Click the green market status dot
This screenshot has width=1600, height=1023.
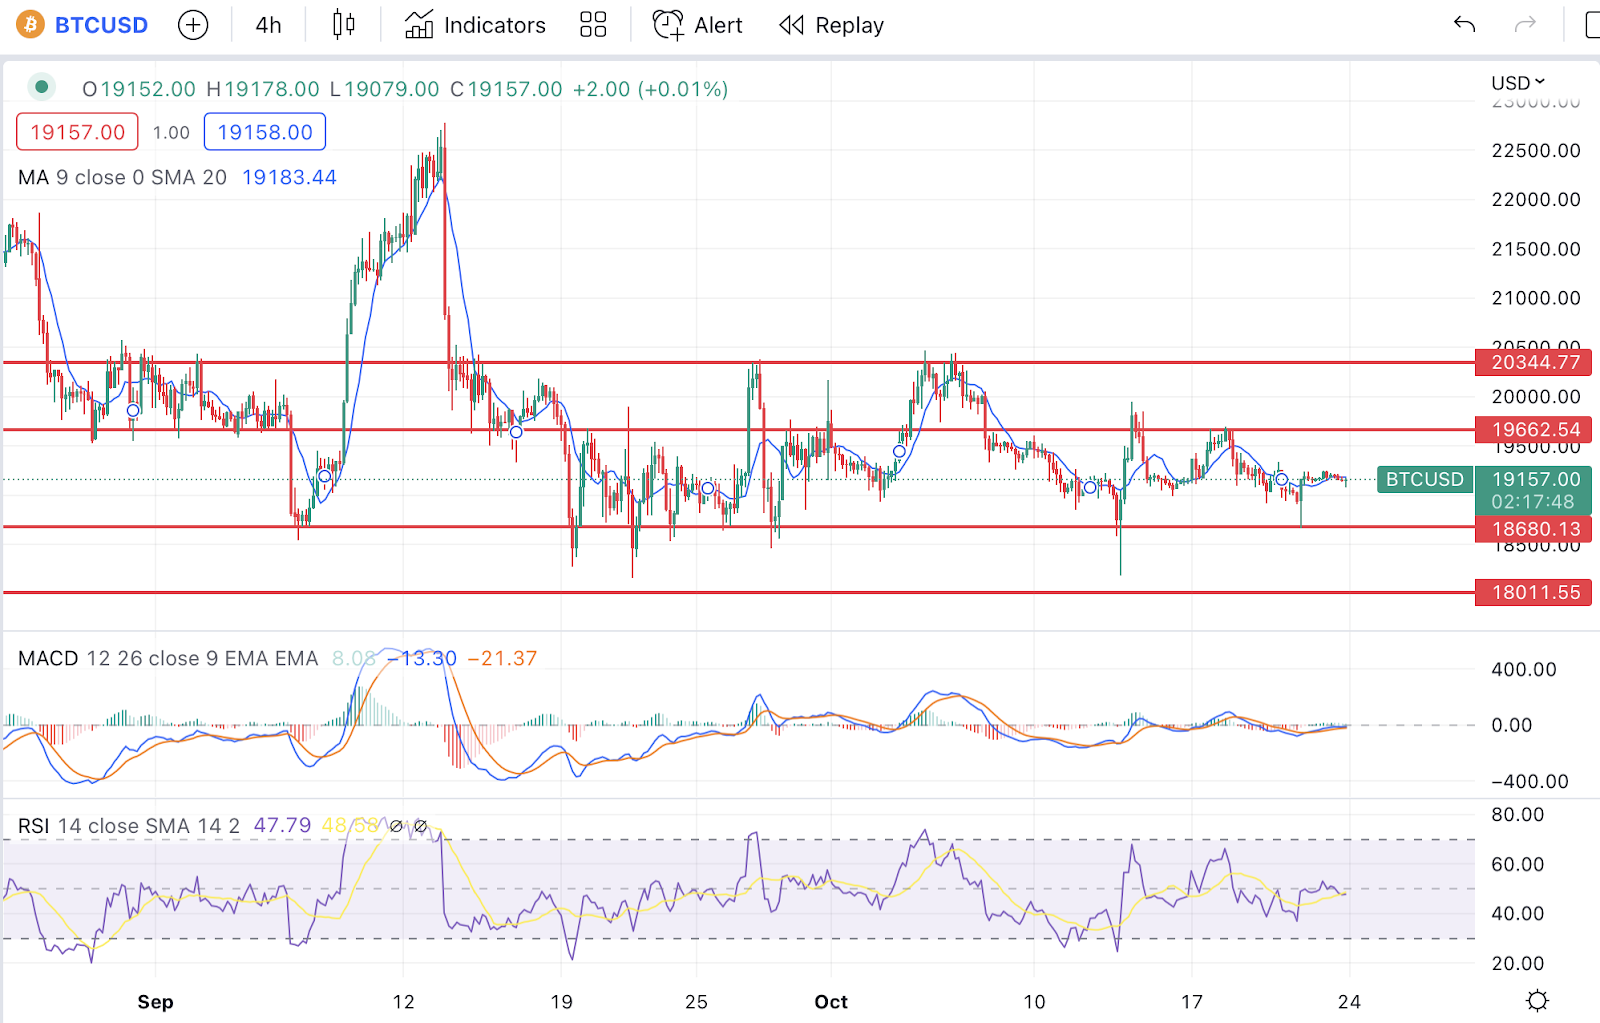(x=41, y=87)
